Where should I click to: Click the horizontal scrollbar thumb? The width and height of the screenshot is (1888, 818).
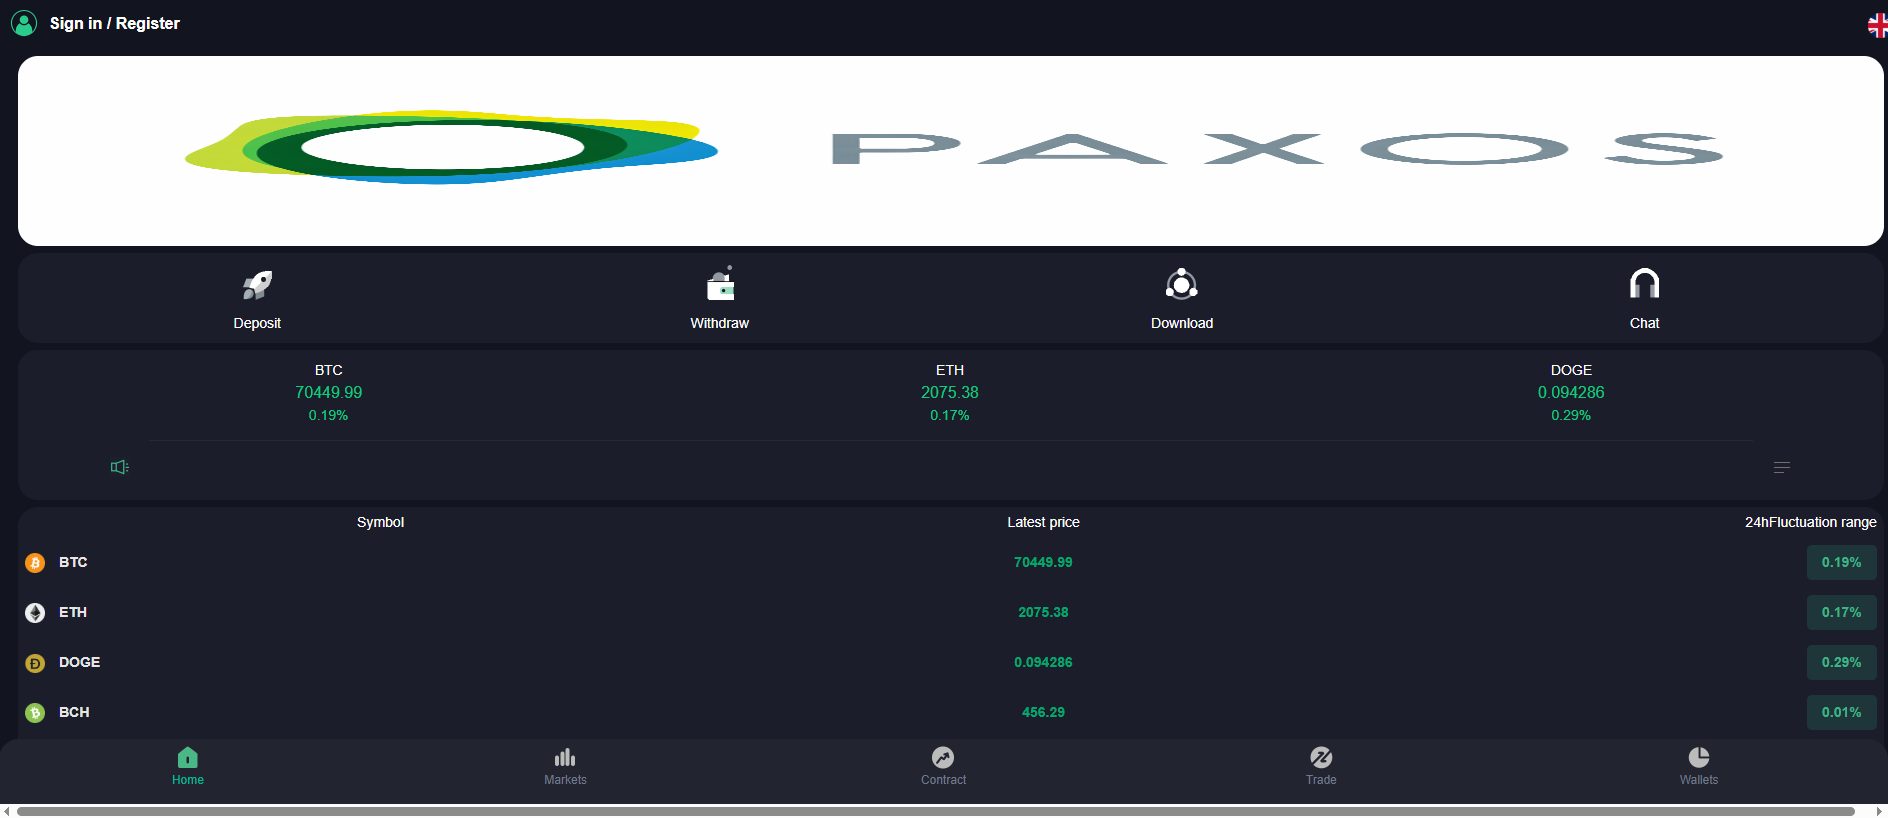click(936, 811)
